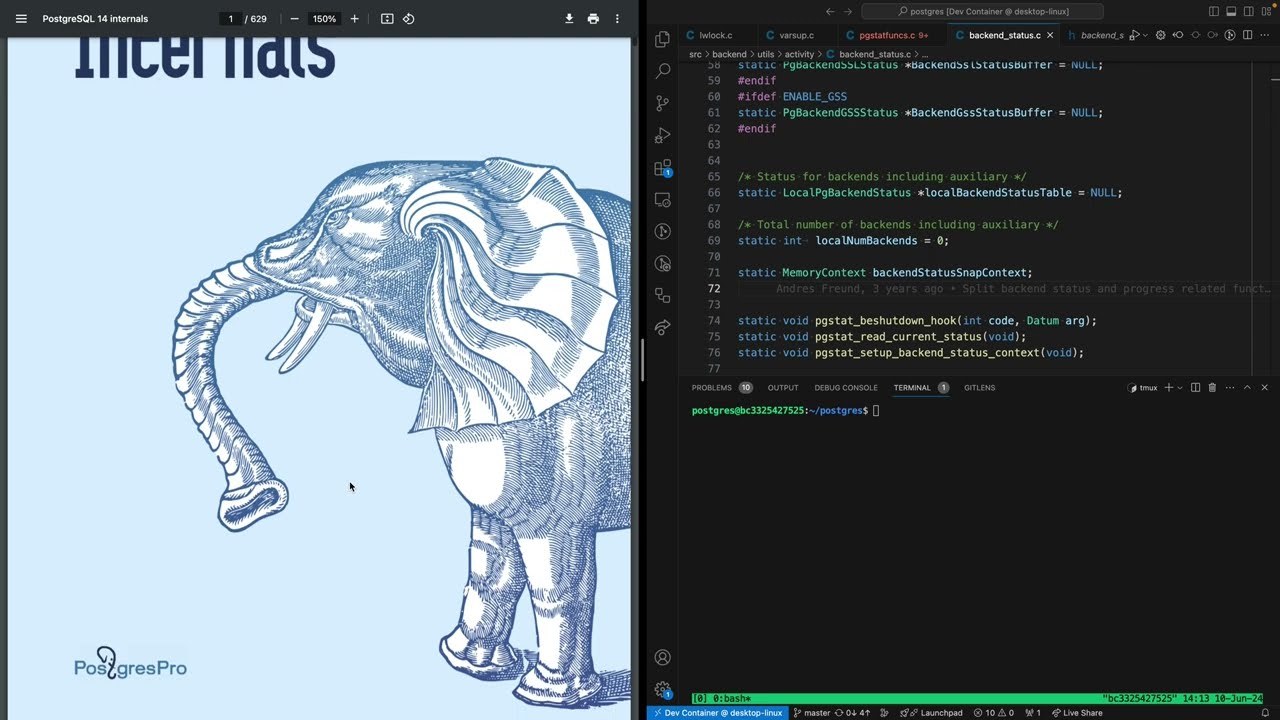Image resolution: width=1280 pixels, height=720 pixels.
Task: Open the Extensions view
Action: (662, 167)
